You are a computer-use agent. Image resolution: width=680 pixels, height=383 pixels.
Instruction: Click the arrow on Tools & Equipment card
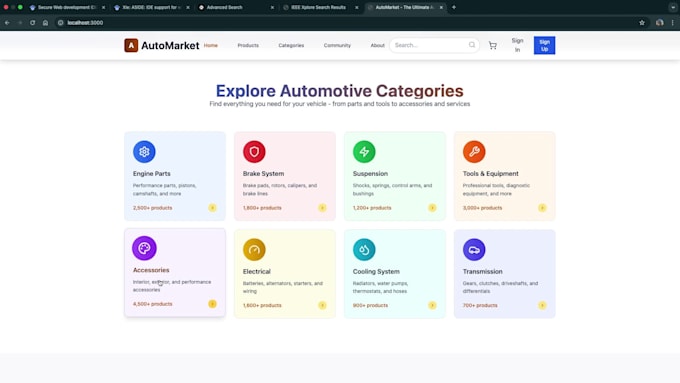click(542, 208)
